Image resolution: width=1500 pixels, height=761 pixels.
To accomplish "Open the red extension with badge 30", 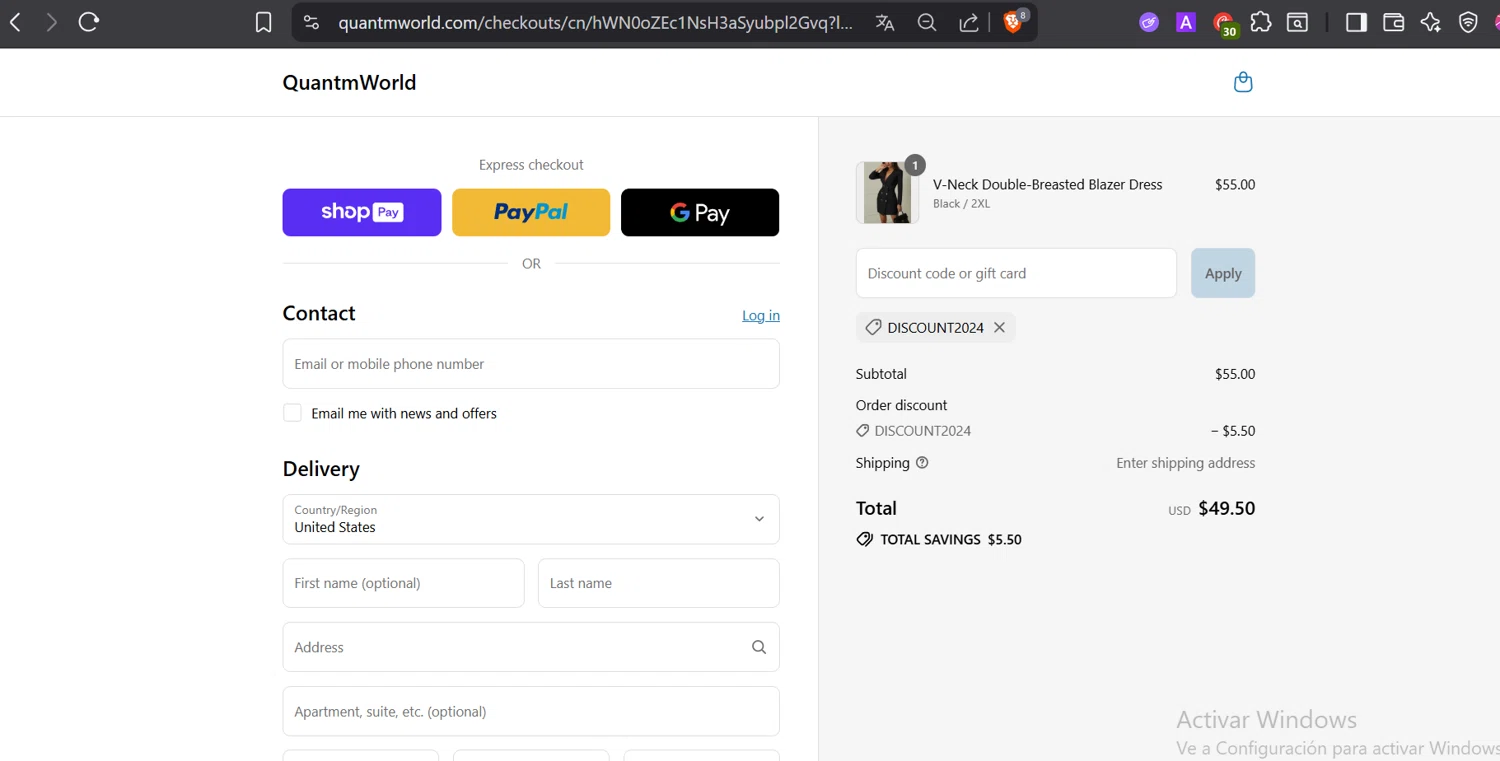I will [x=1224, y=24].
